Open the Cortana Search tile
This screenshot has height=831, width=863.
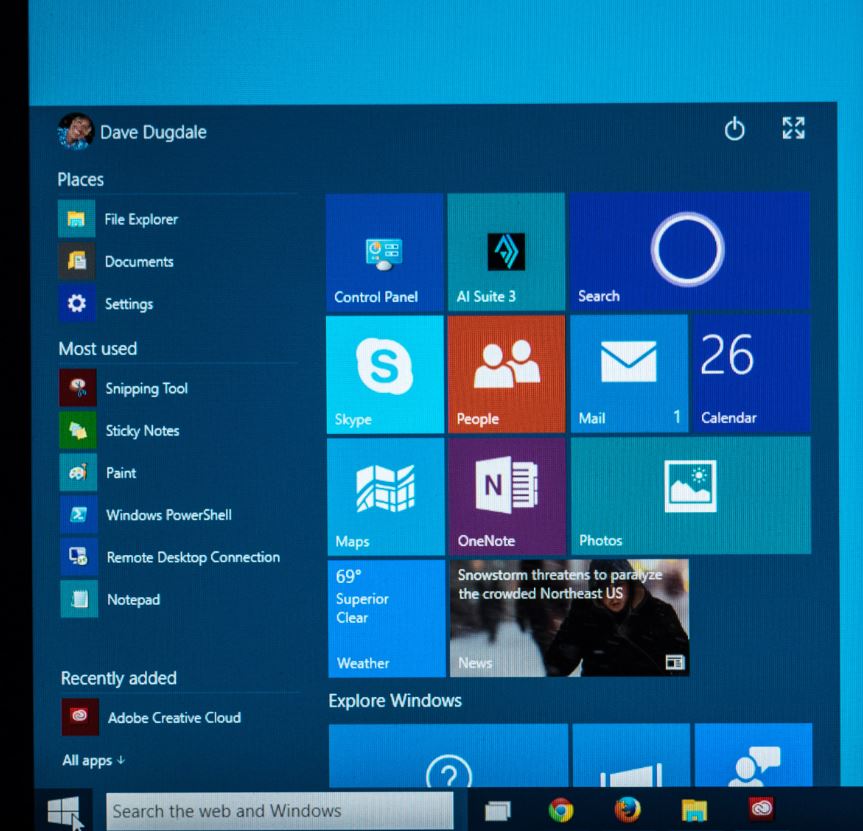click(x=689, y=252)
